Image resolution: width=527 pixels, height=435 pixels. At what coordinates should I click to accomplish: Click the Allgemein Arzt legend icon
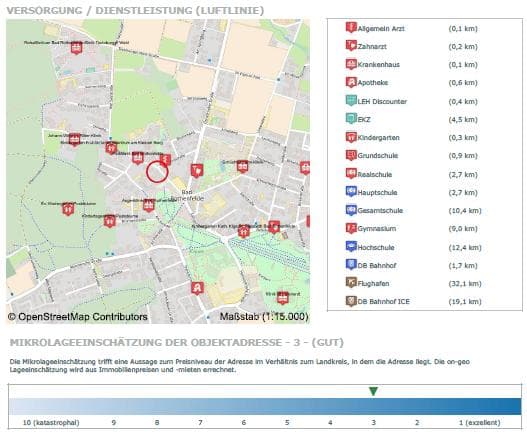tap(351, 28)
